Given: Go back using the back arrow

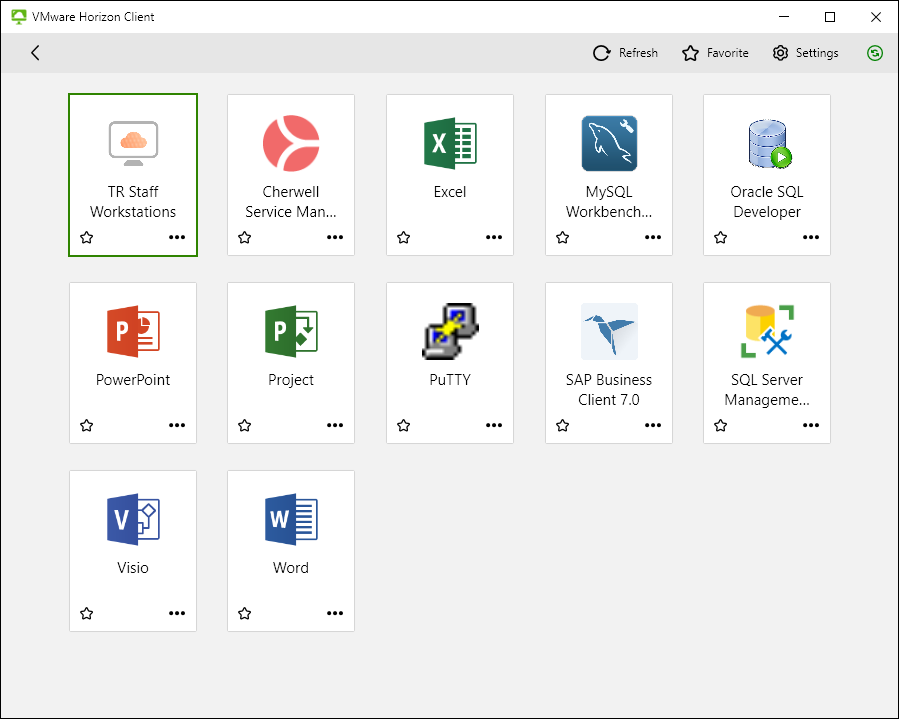Looking at the screenshot, I should click(35, 53).
